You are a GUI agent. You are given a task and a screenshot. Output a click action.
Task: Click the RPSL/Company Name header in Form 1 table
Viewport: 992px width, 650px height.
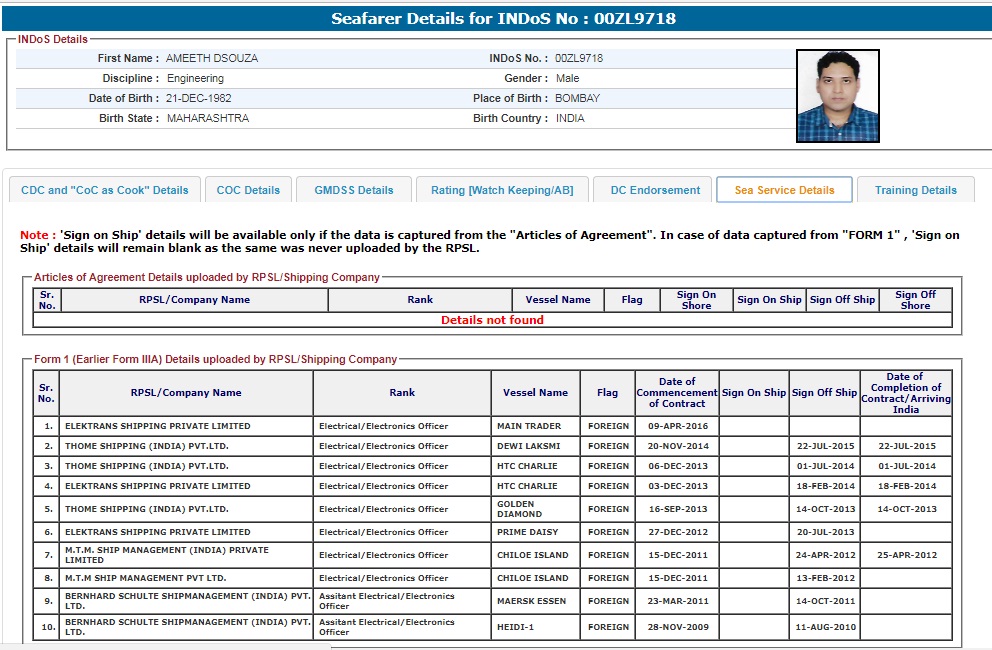[186, 393]
